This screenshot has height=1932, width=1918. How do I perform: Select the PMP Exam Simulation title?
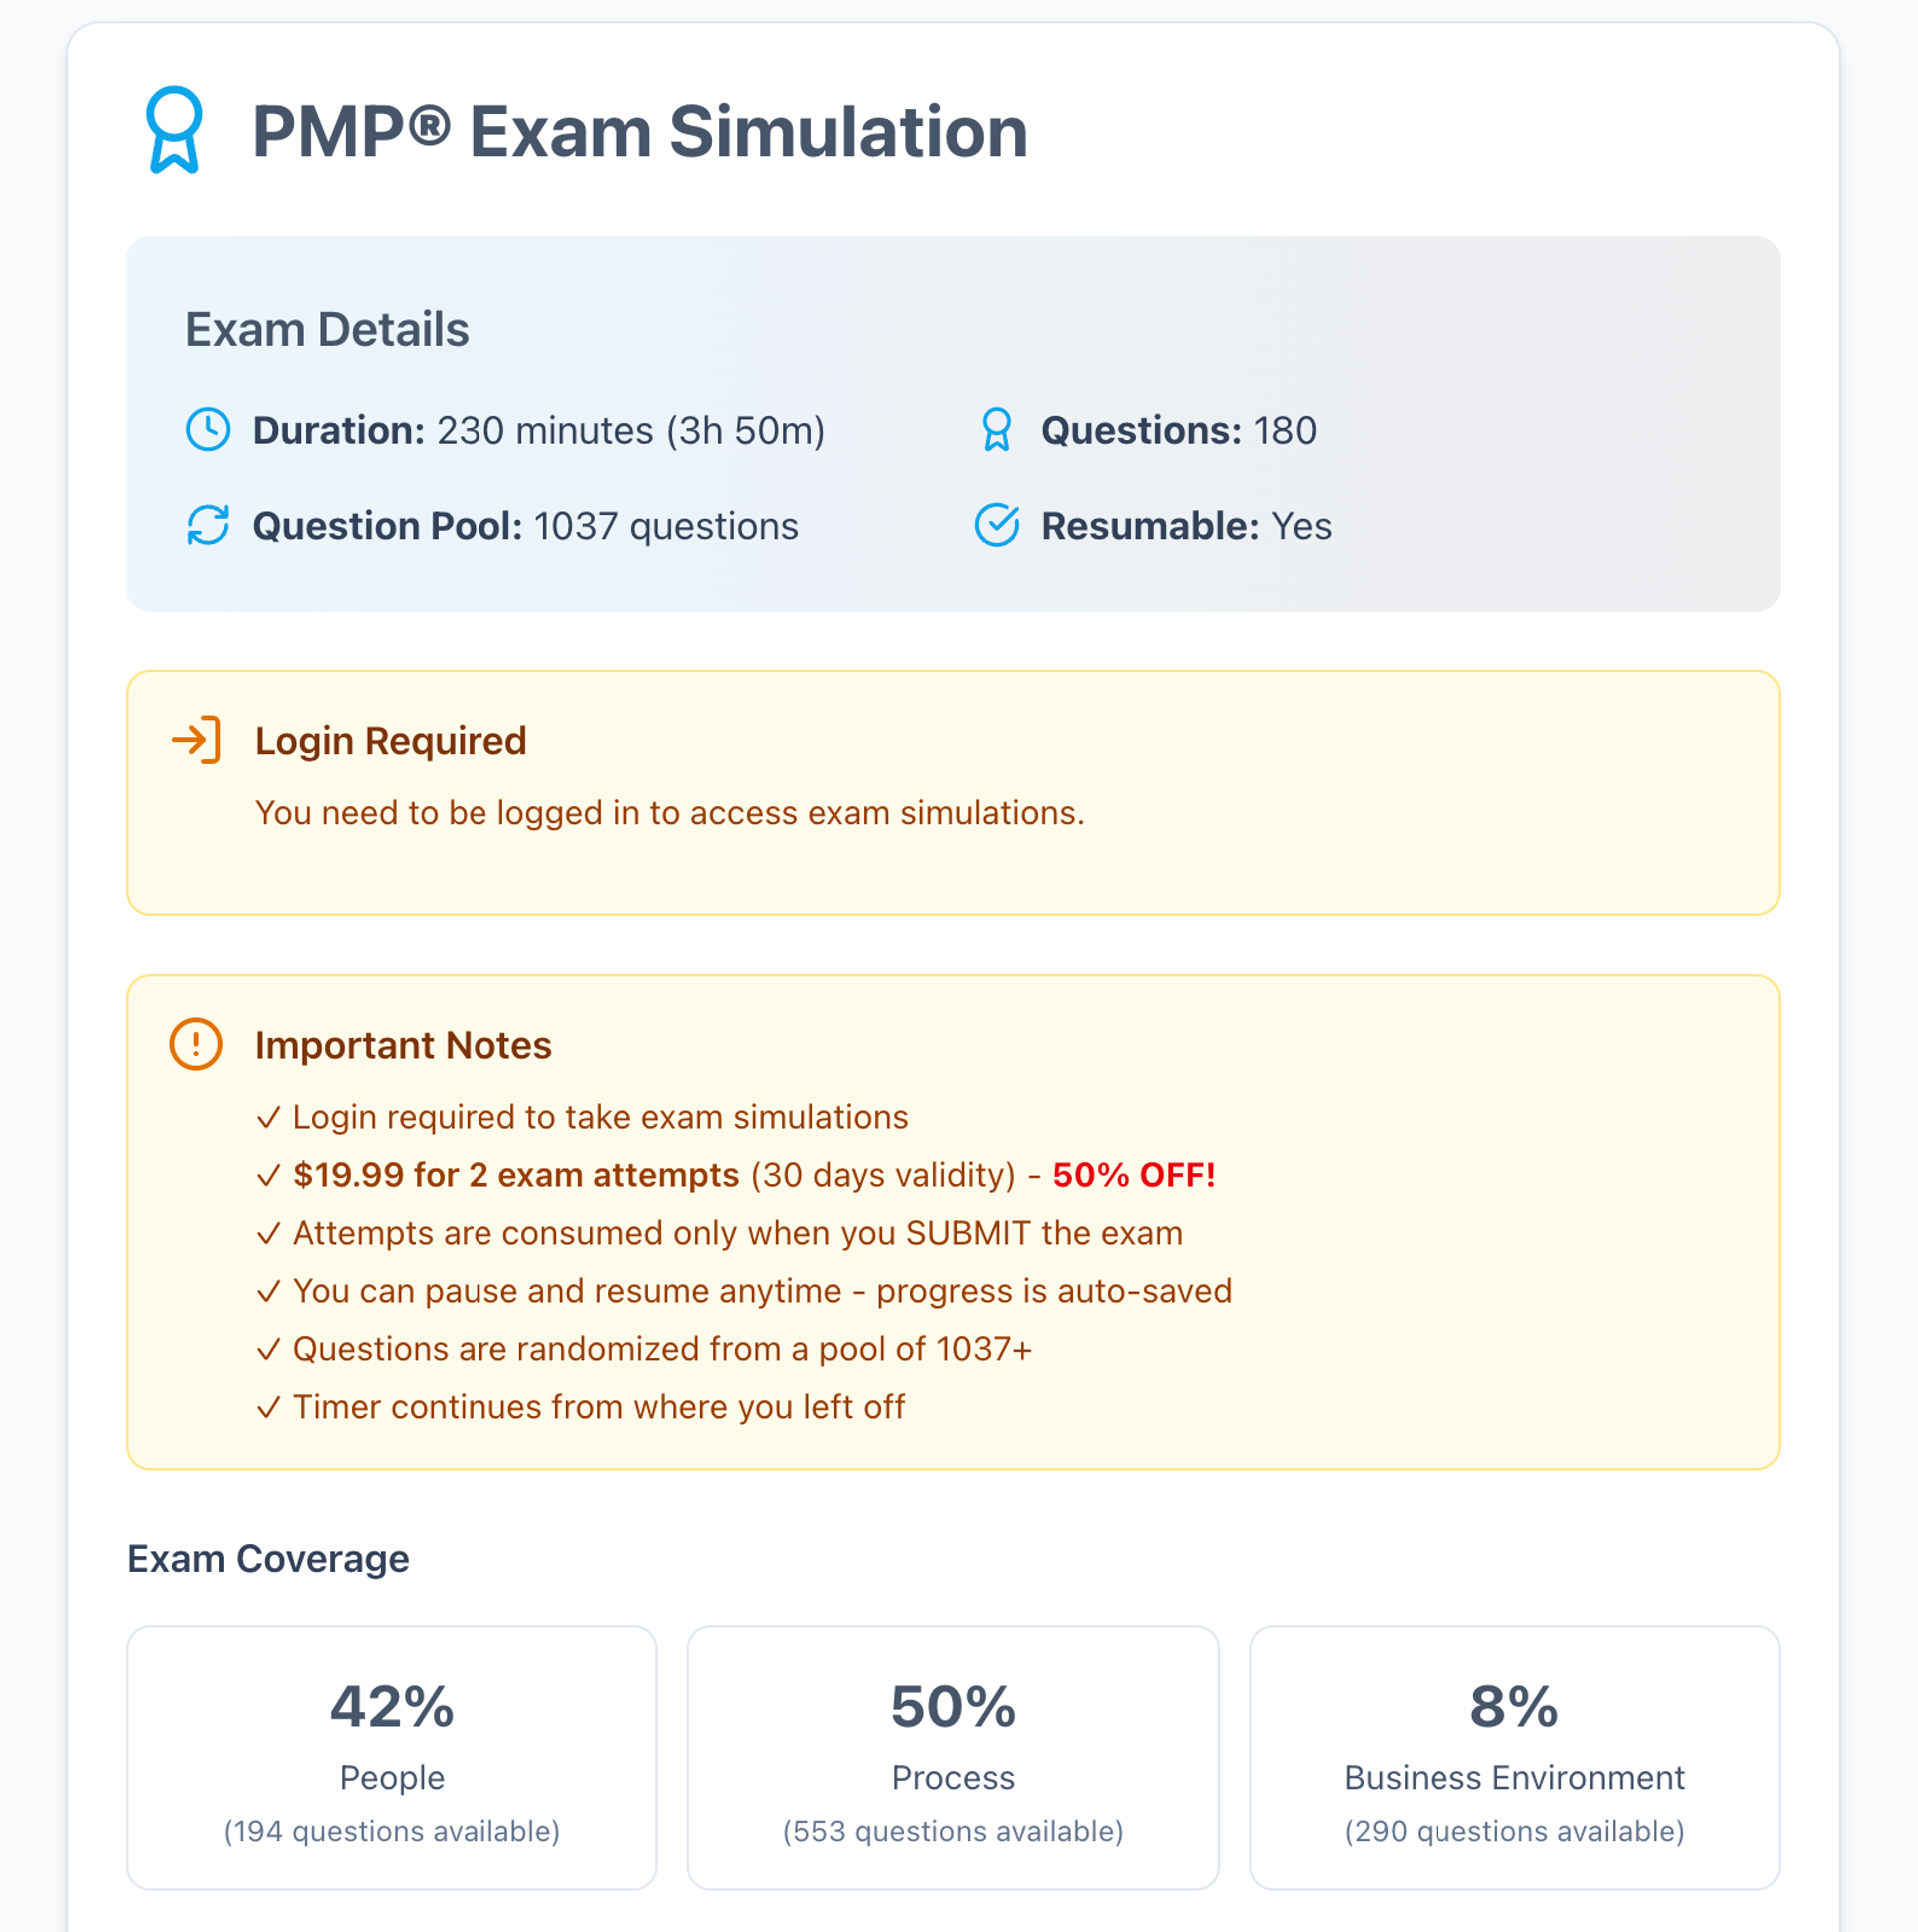(638, 131)
